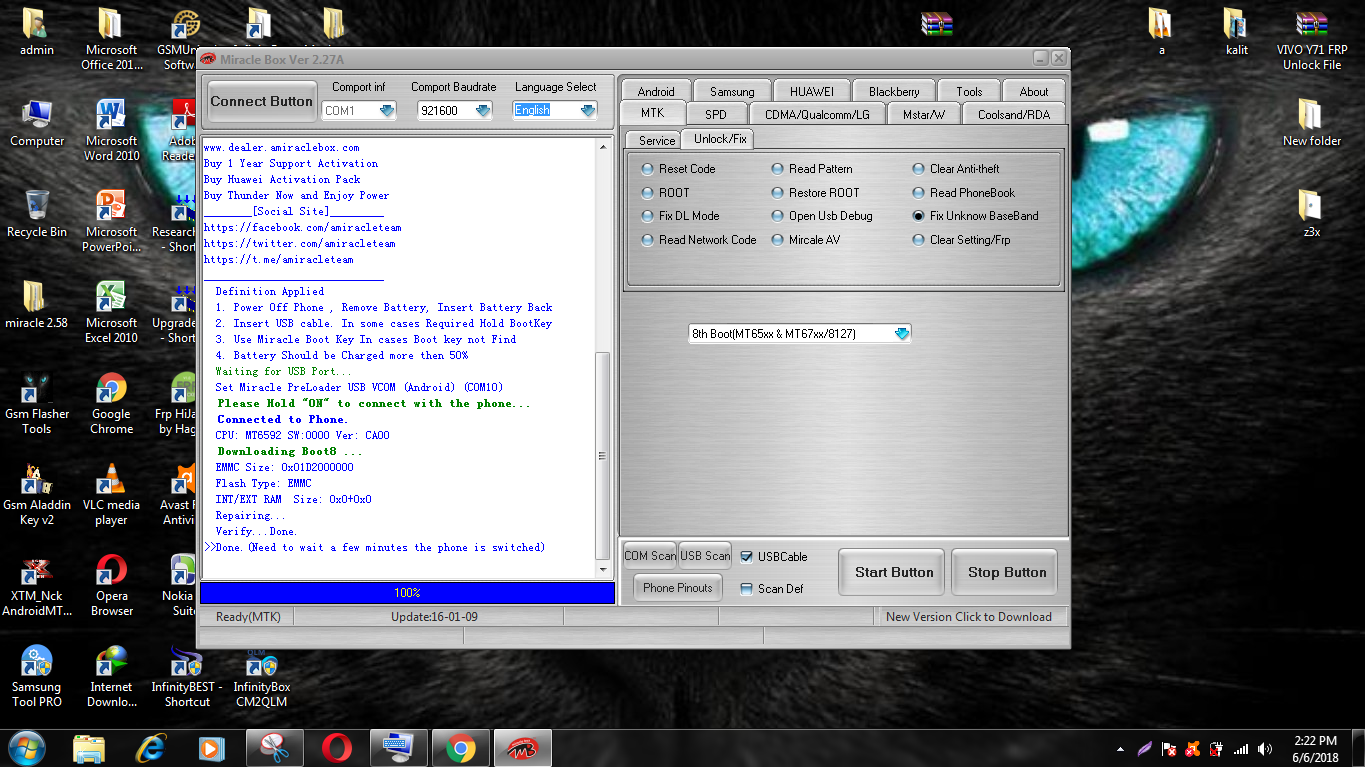
Task: Select the ROOT radio option
Action: (666, 193)
